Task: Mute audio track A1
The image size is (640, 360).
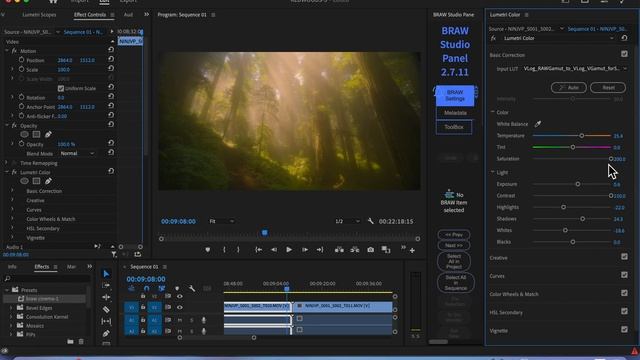Action: click(180, 320)
